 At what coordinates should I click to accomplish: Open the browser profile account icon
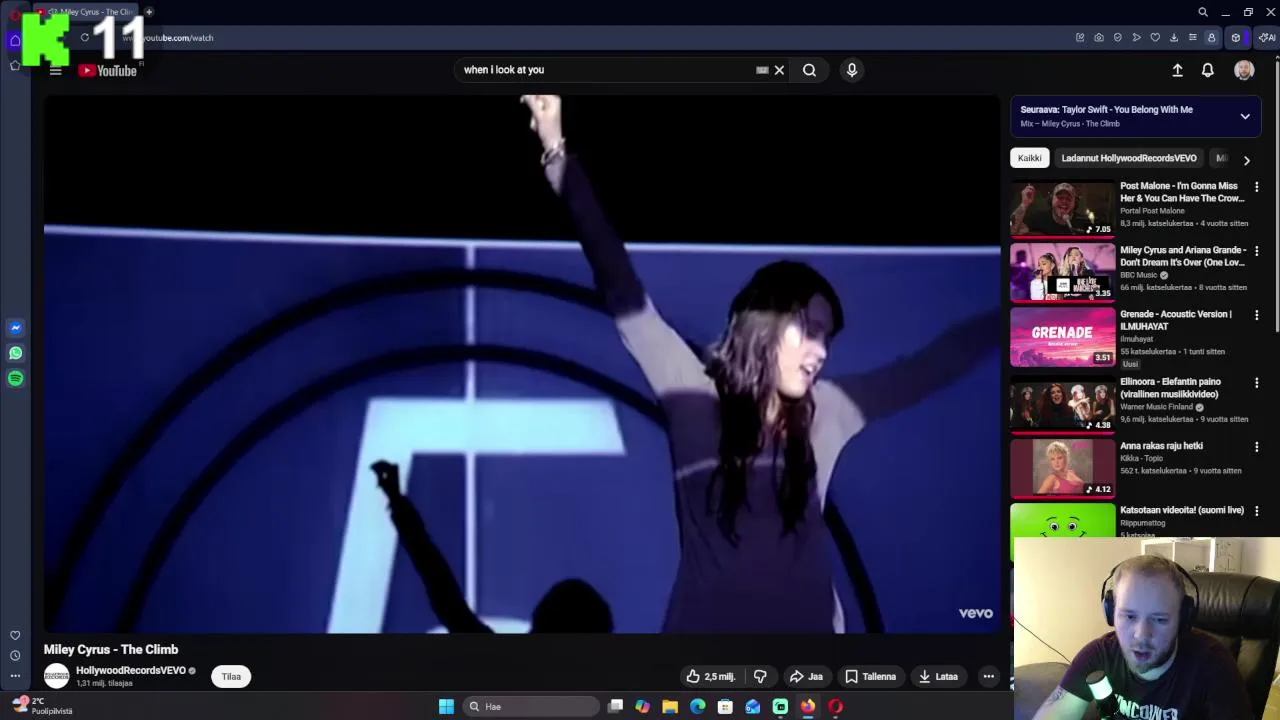pos(1211,38)
